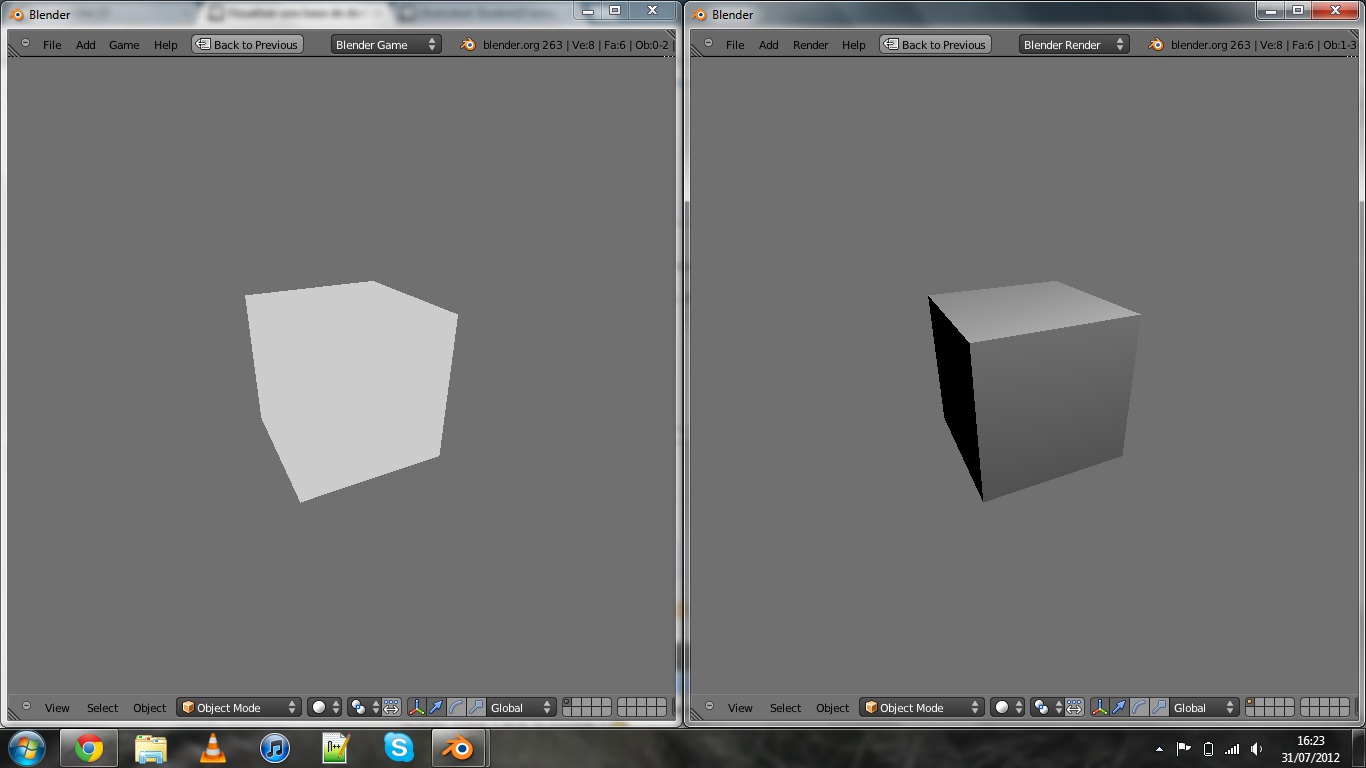1366x768 pixels.
Task: Toggle proportional editing influence icon
Action: pyautogui.click(x=390, y=707)
